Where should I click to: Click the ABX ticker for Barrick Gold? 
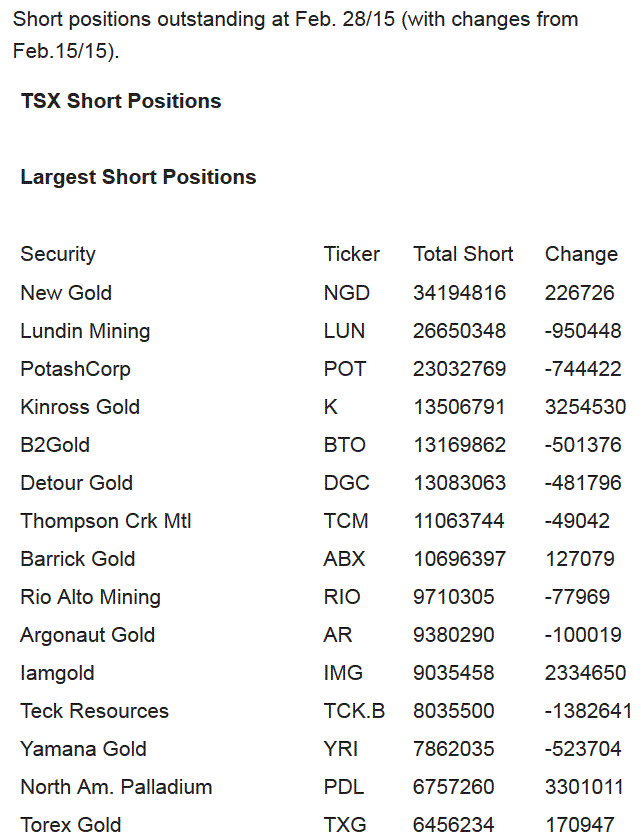tap(344, 559)
